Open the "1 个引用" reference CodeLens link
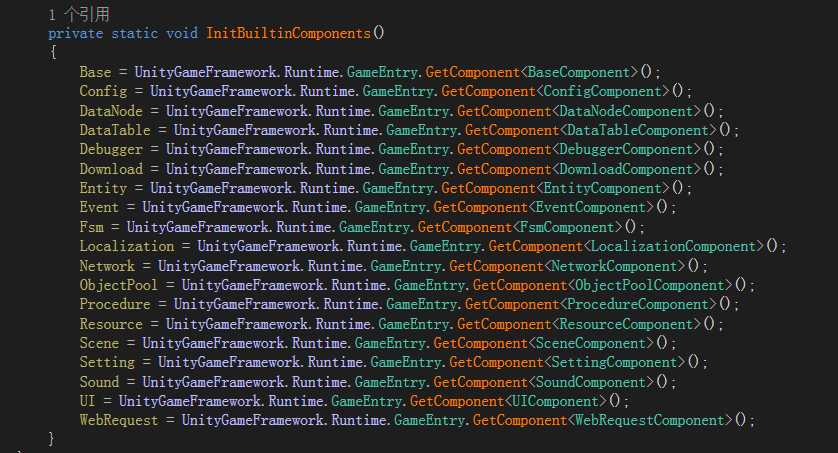 (79, 14)
